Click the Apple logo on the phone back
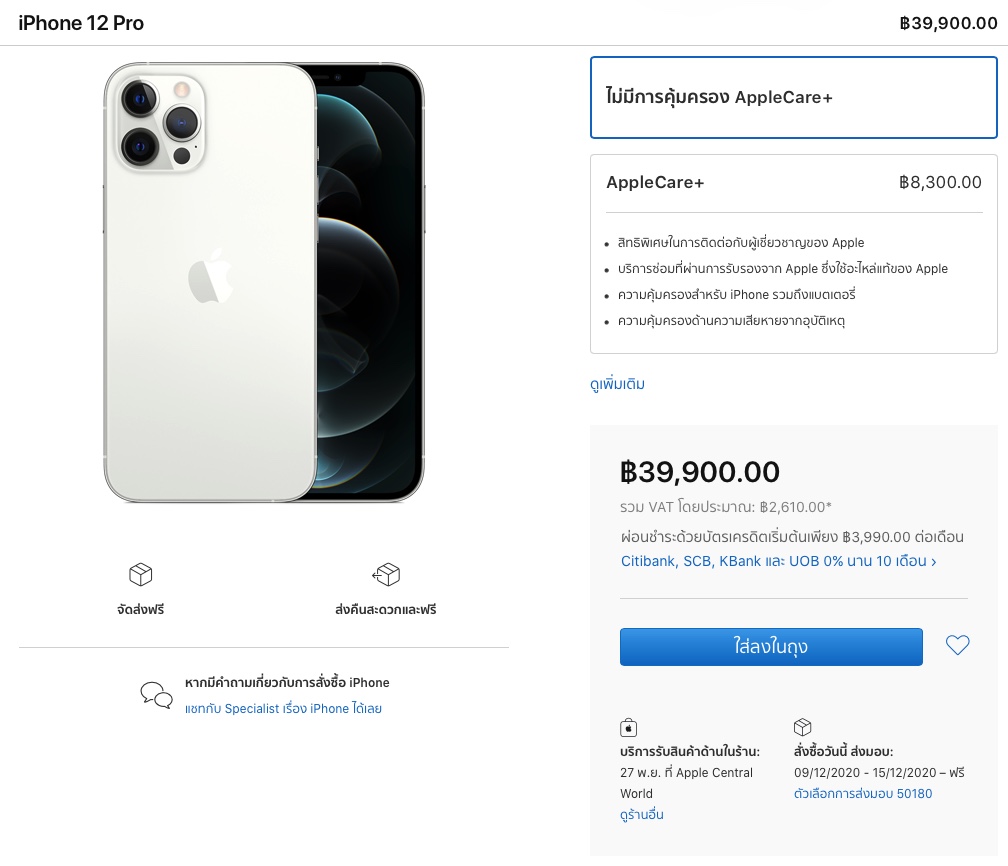Screen dimensions: 1008x866 pos(210,277)
